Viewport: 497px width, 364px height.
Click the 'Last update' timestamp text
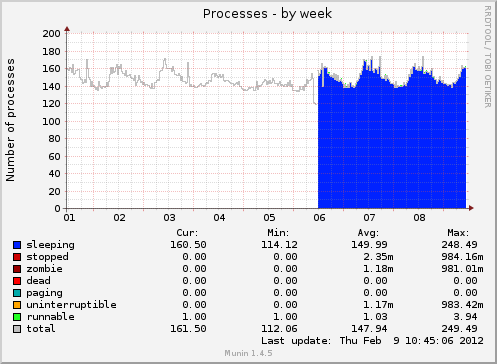372,341
